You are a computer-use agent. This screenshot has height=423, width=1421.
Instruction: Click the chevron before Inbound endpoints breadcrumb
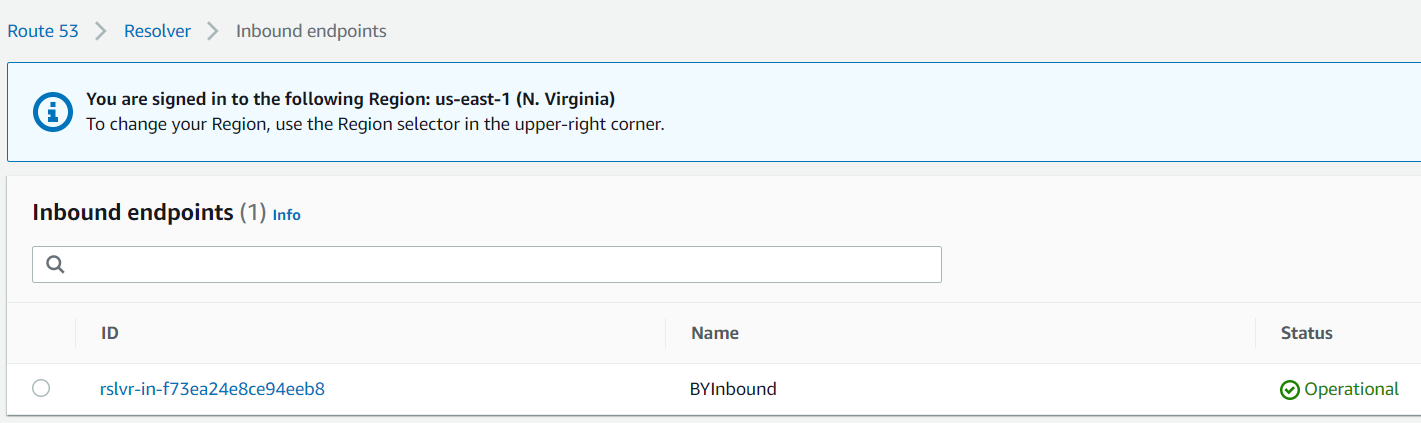213,31
